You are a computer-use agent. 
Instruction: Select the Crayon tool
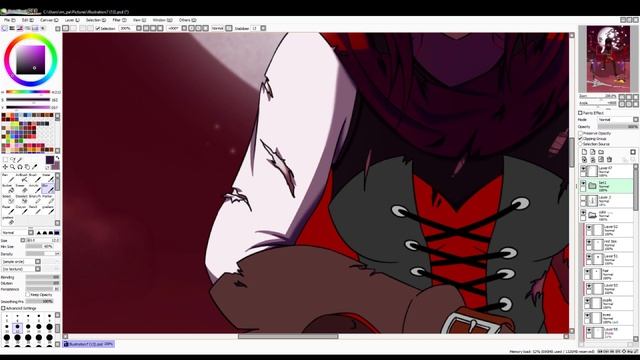tap(22, 210)
